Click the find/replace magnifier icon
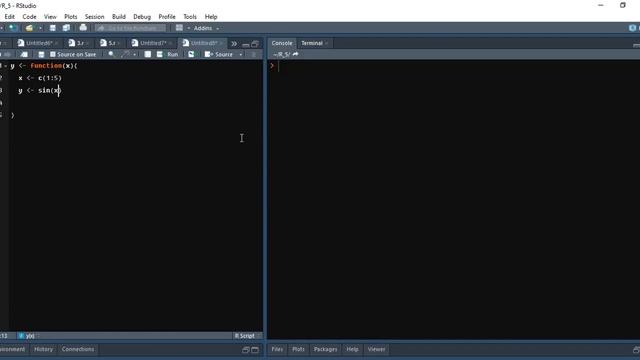 (x=111, y=54)
